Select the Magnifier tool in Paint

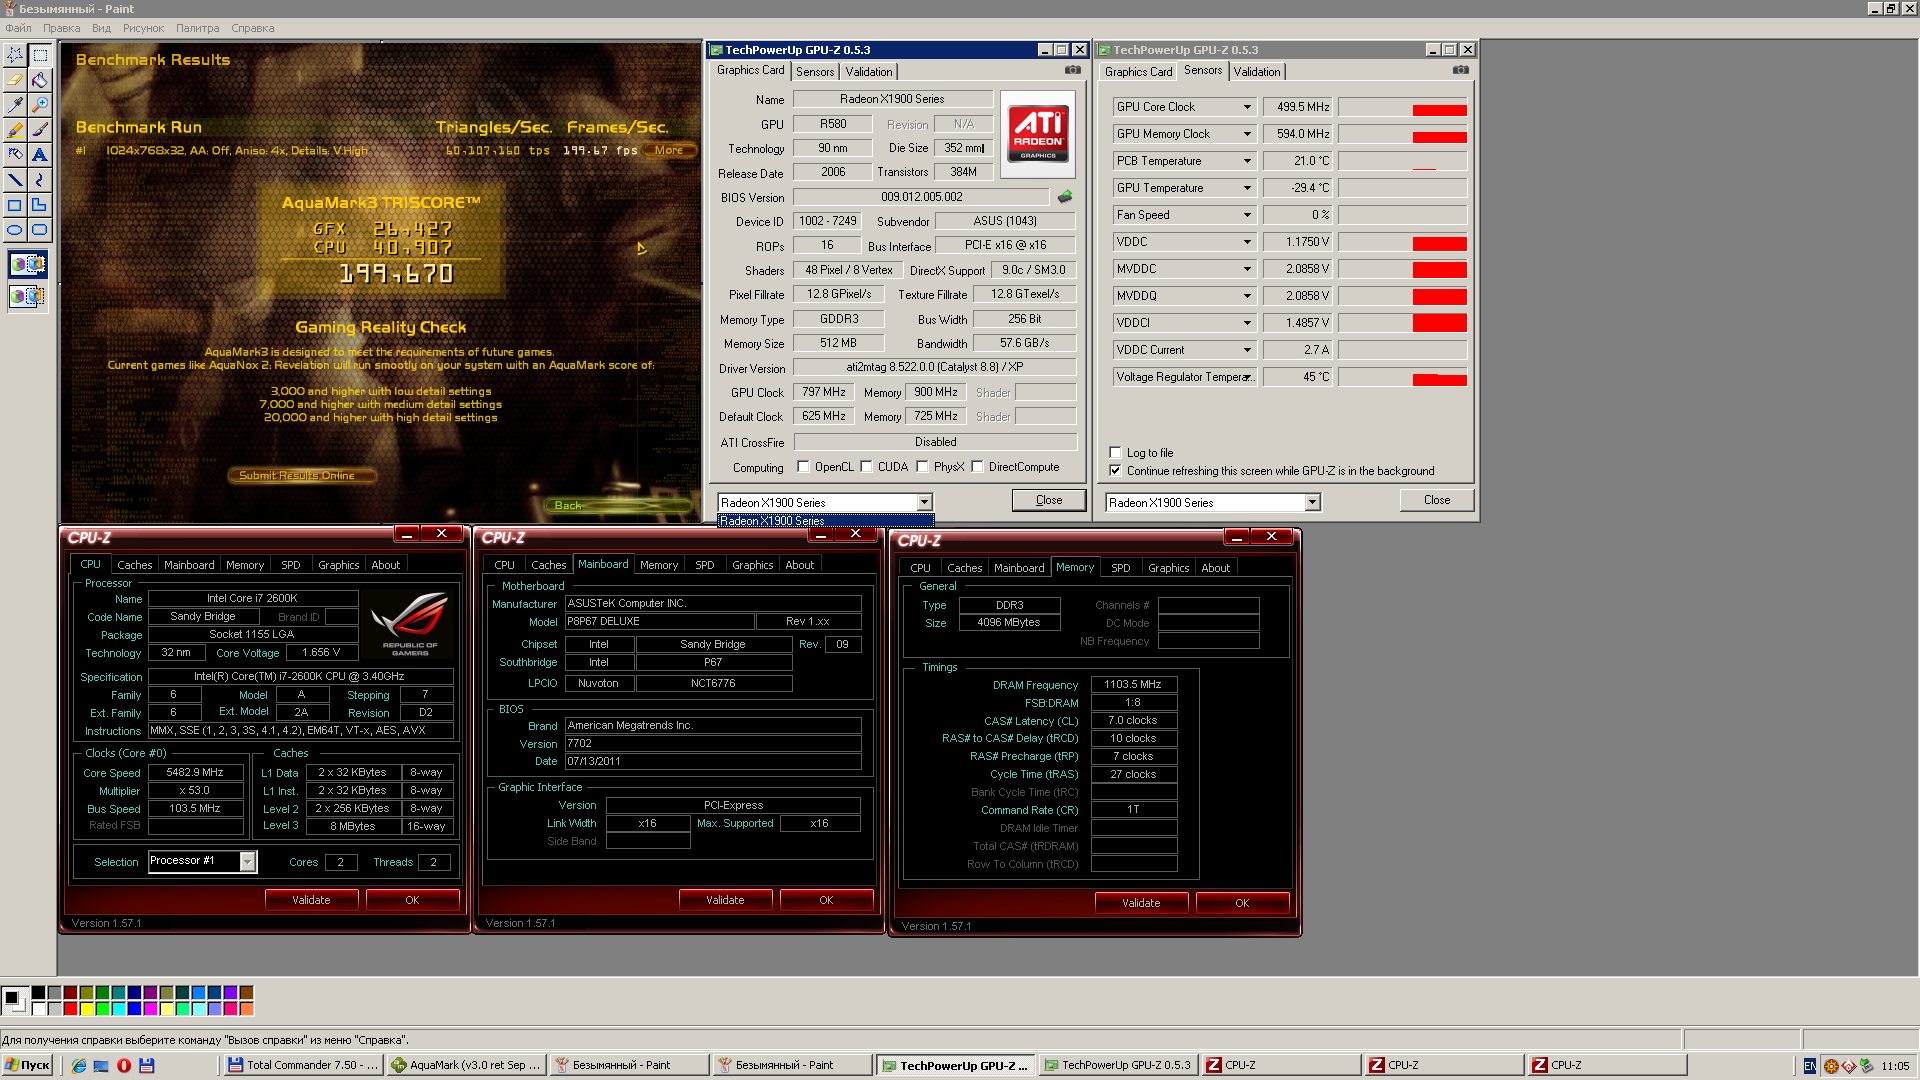pos(40,104)
